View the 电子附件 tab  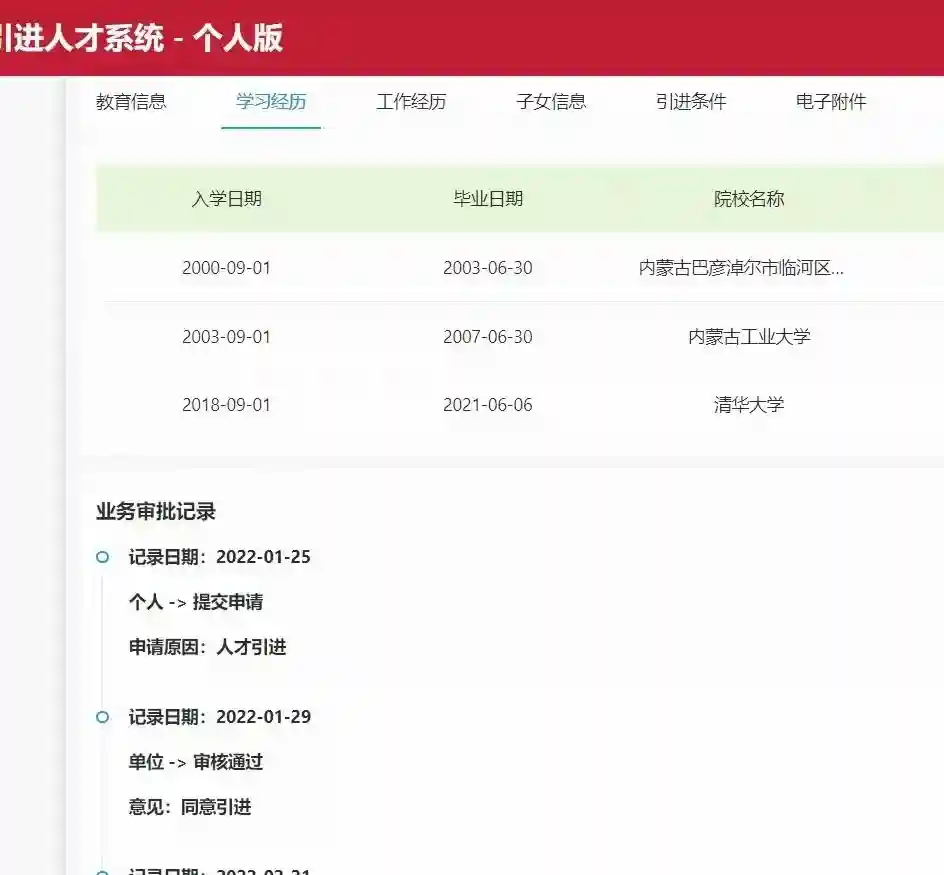pos(831,101)
